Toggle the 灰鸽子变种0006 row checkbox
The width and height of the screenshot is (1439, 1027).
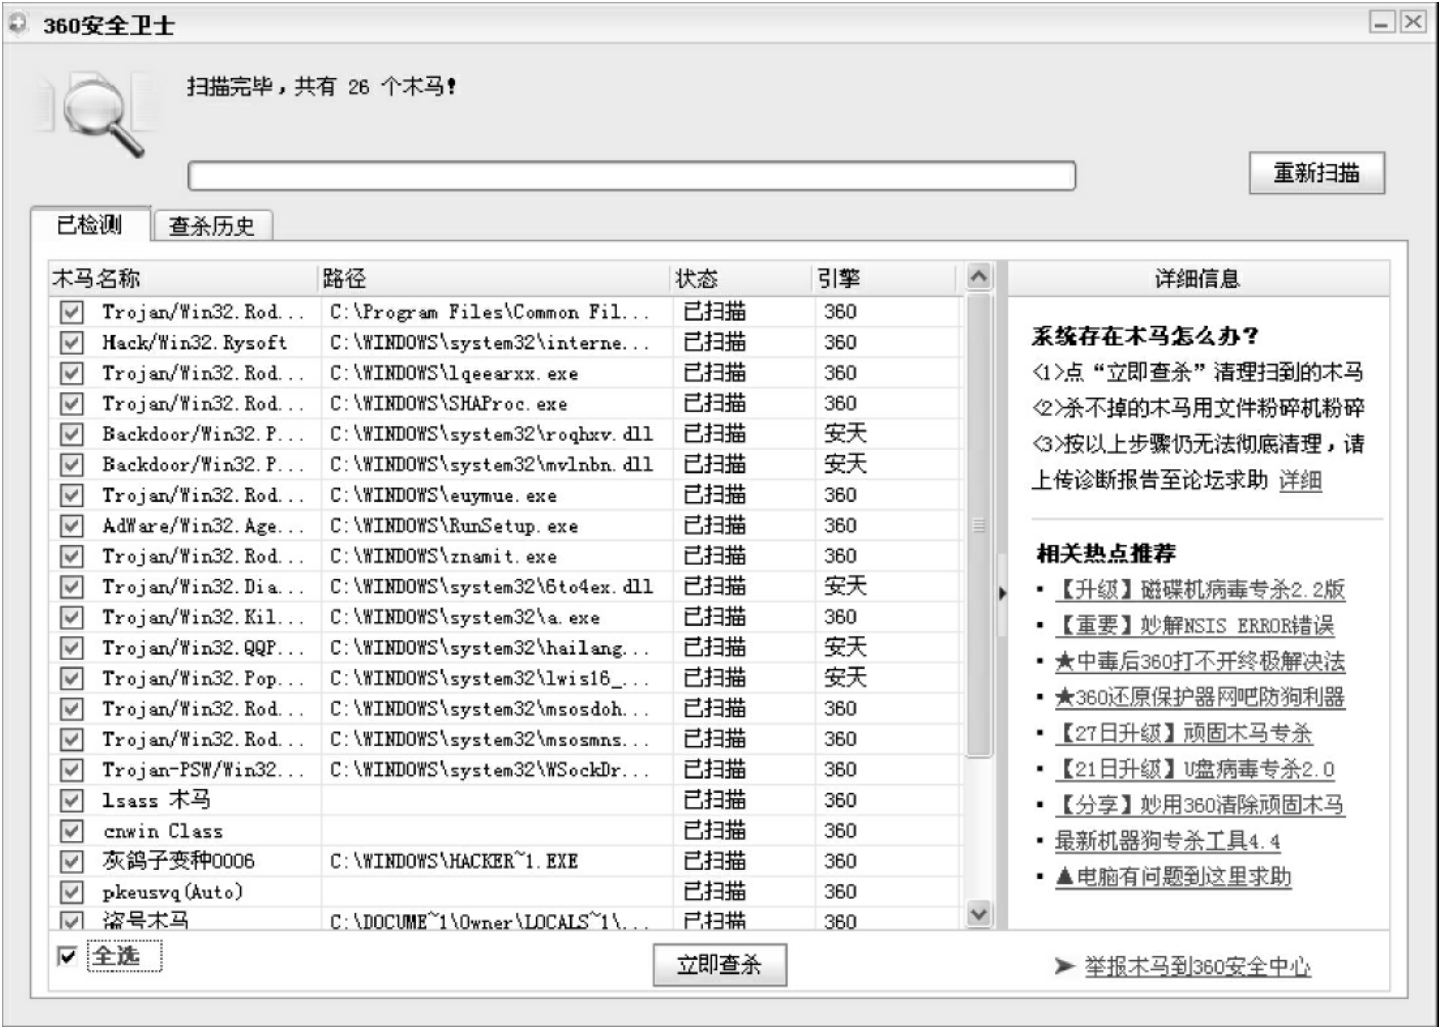point(71,861)
